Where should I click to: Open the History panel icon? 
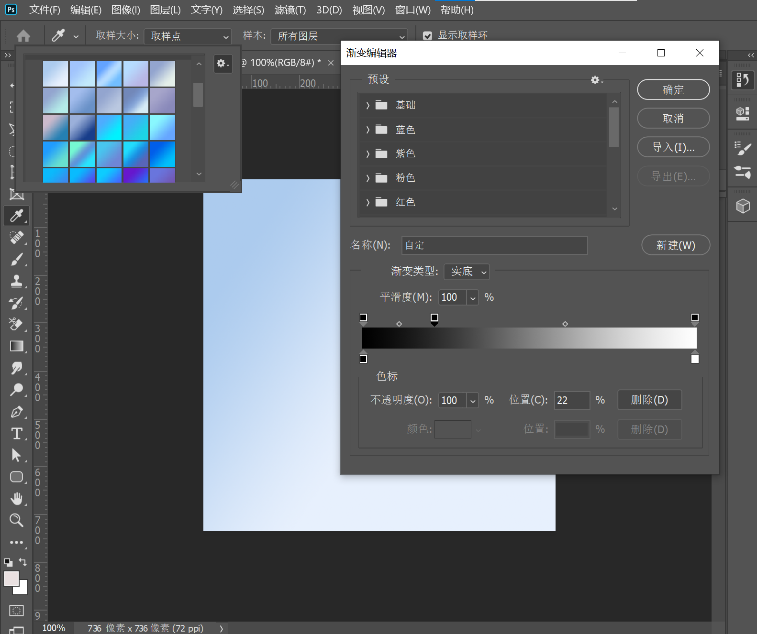743,80
